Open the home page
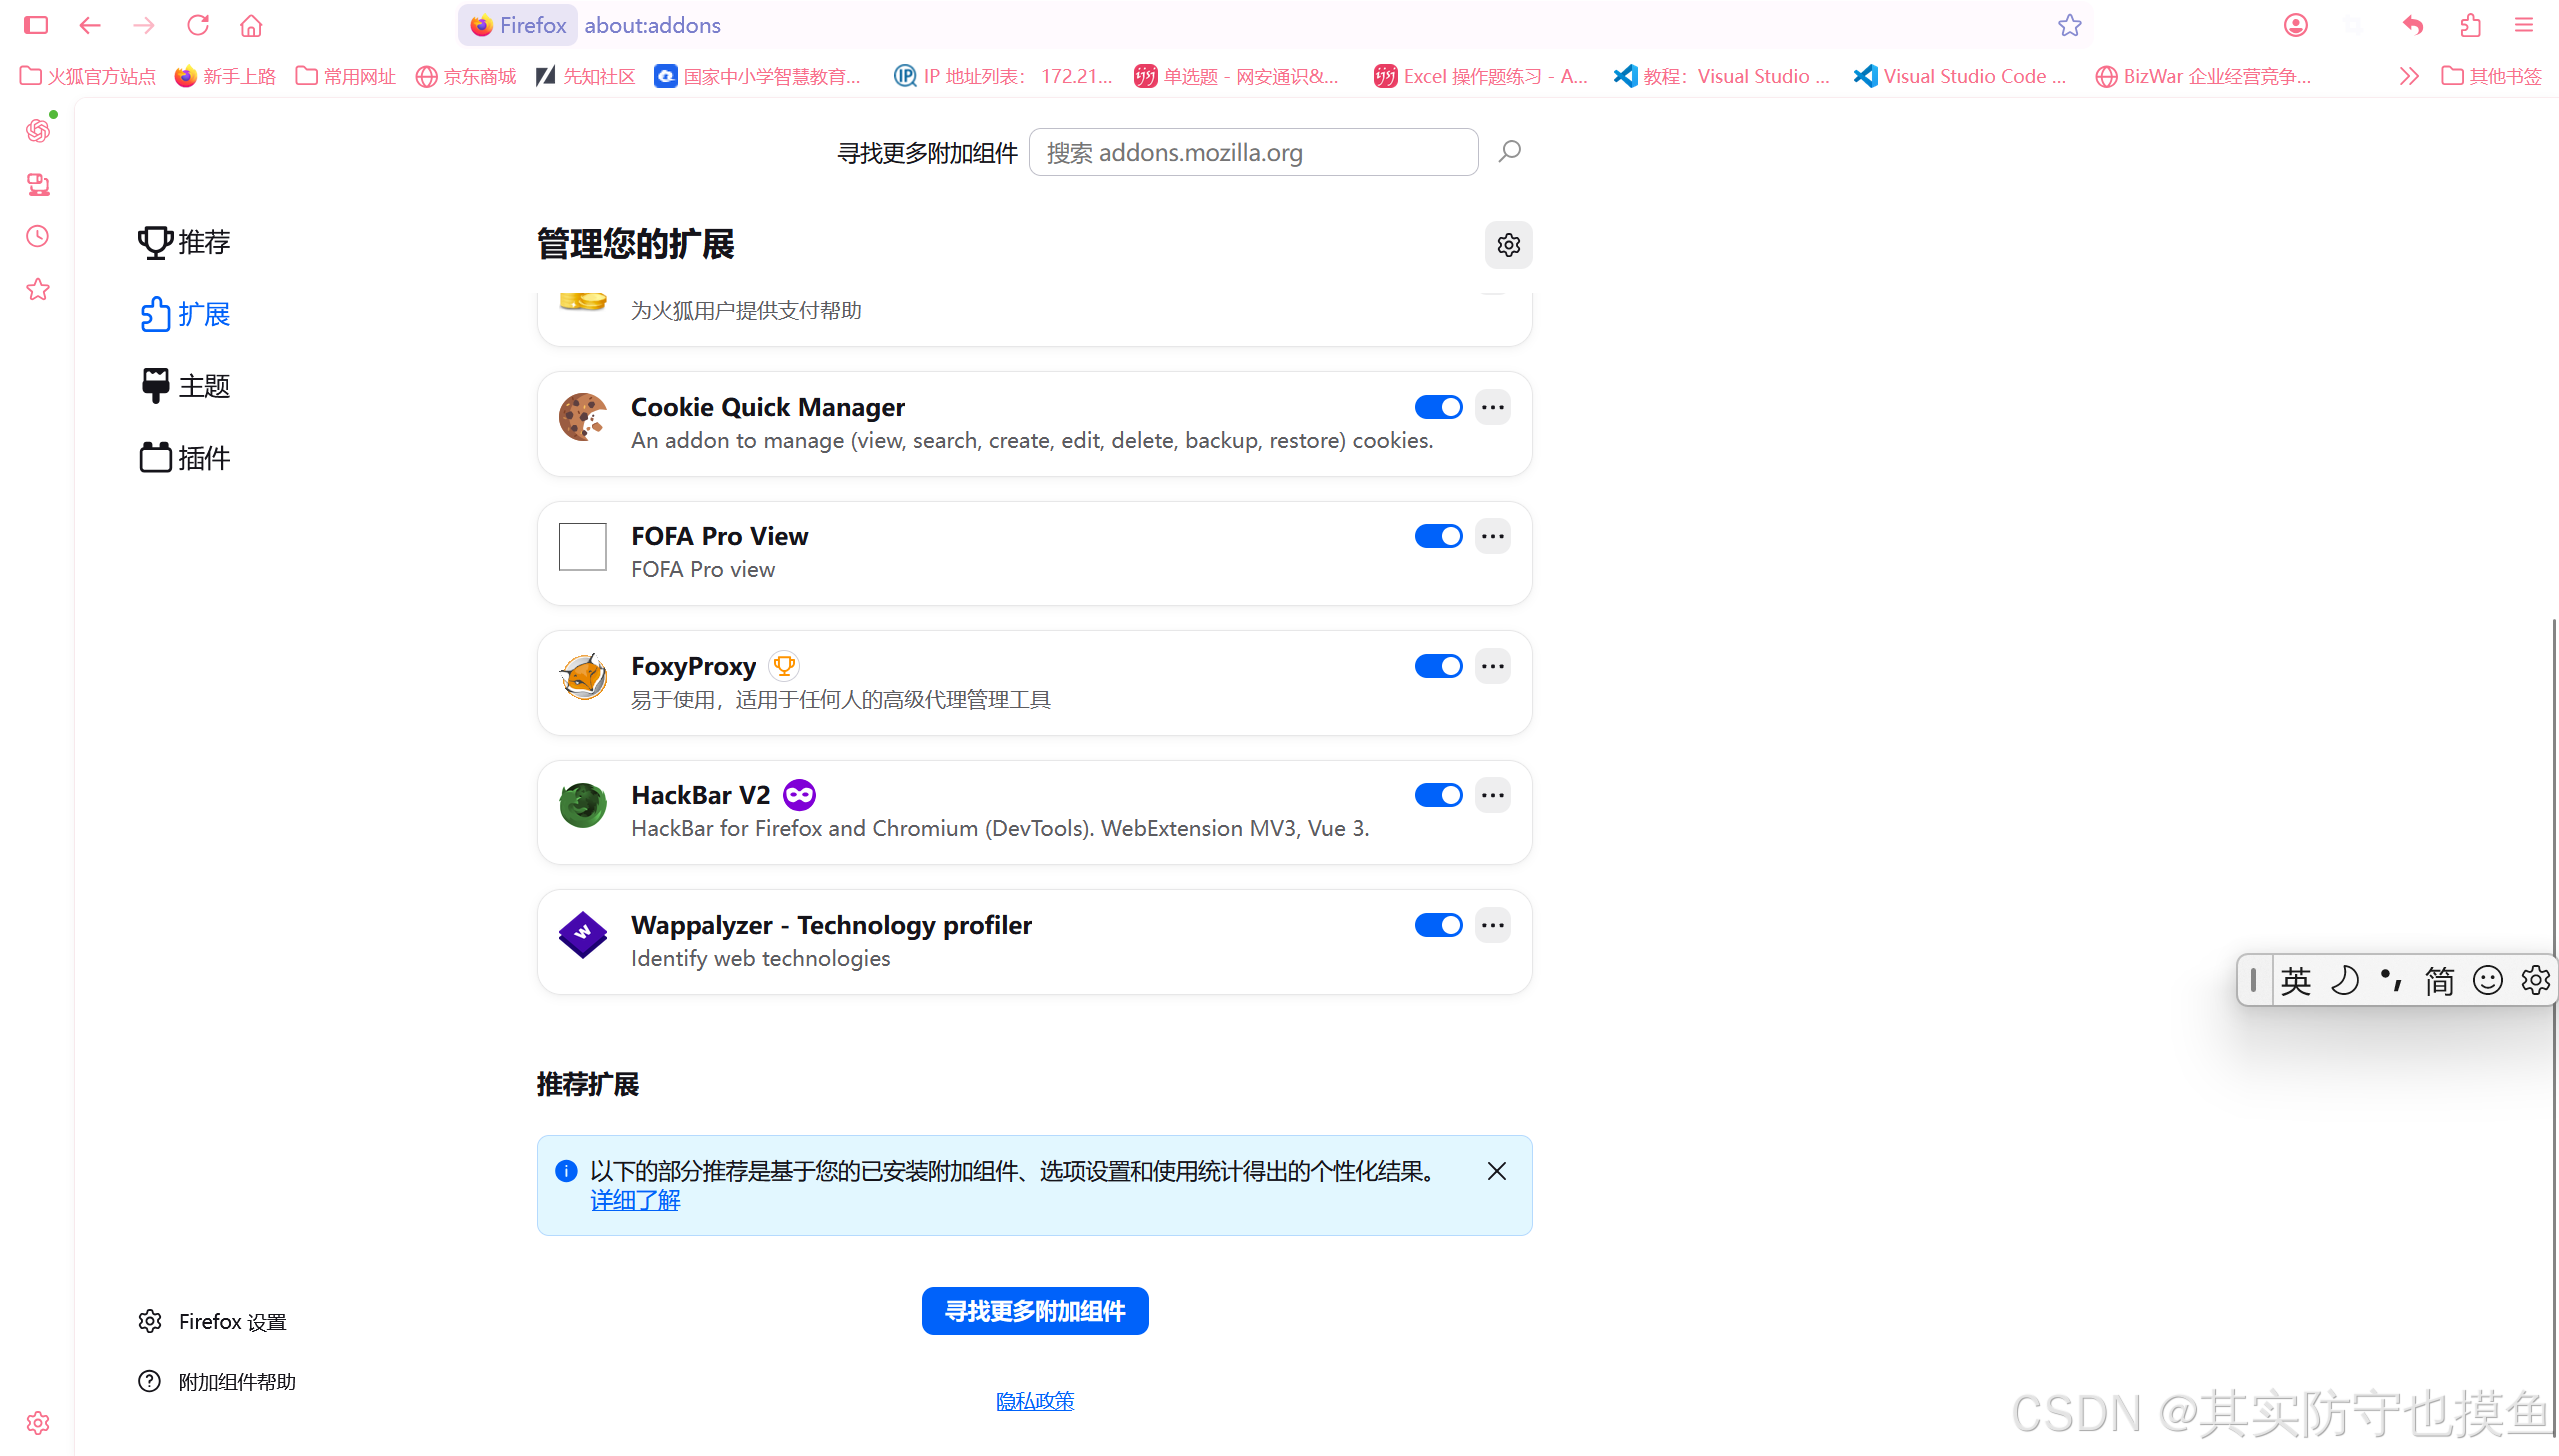 [x=251, y=25]
